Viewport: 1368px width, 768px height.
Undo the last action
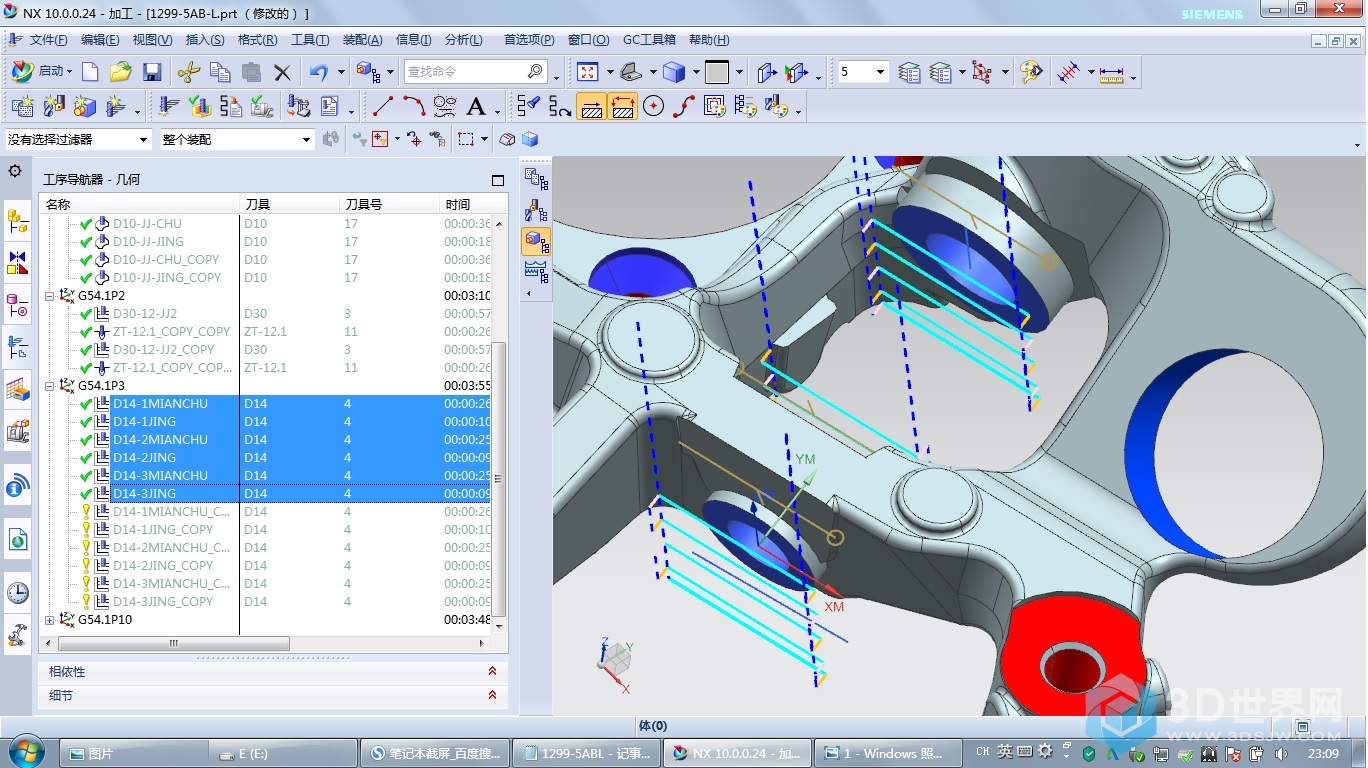[319, 72]
